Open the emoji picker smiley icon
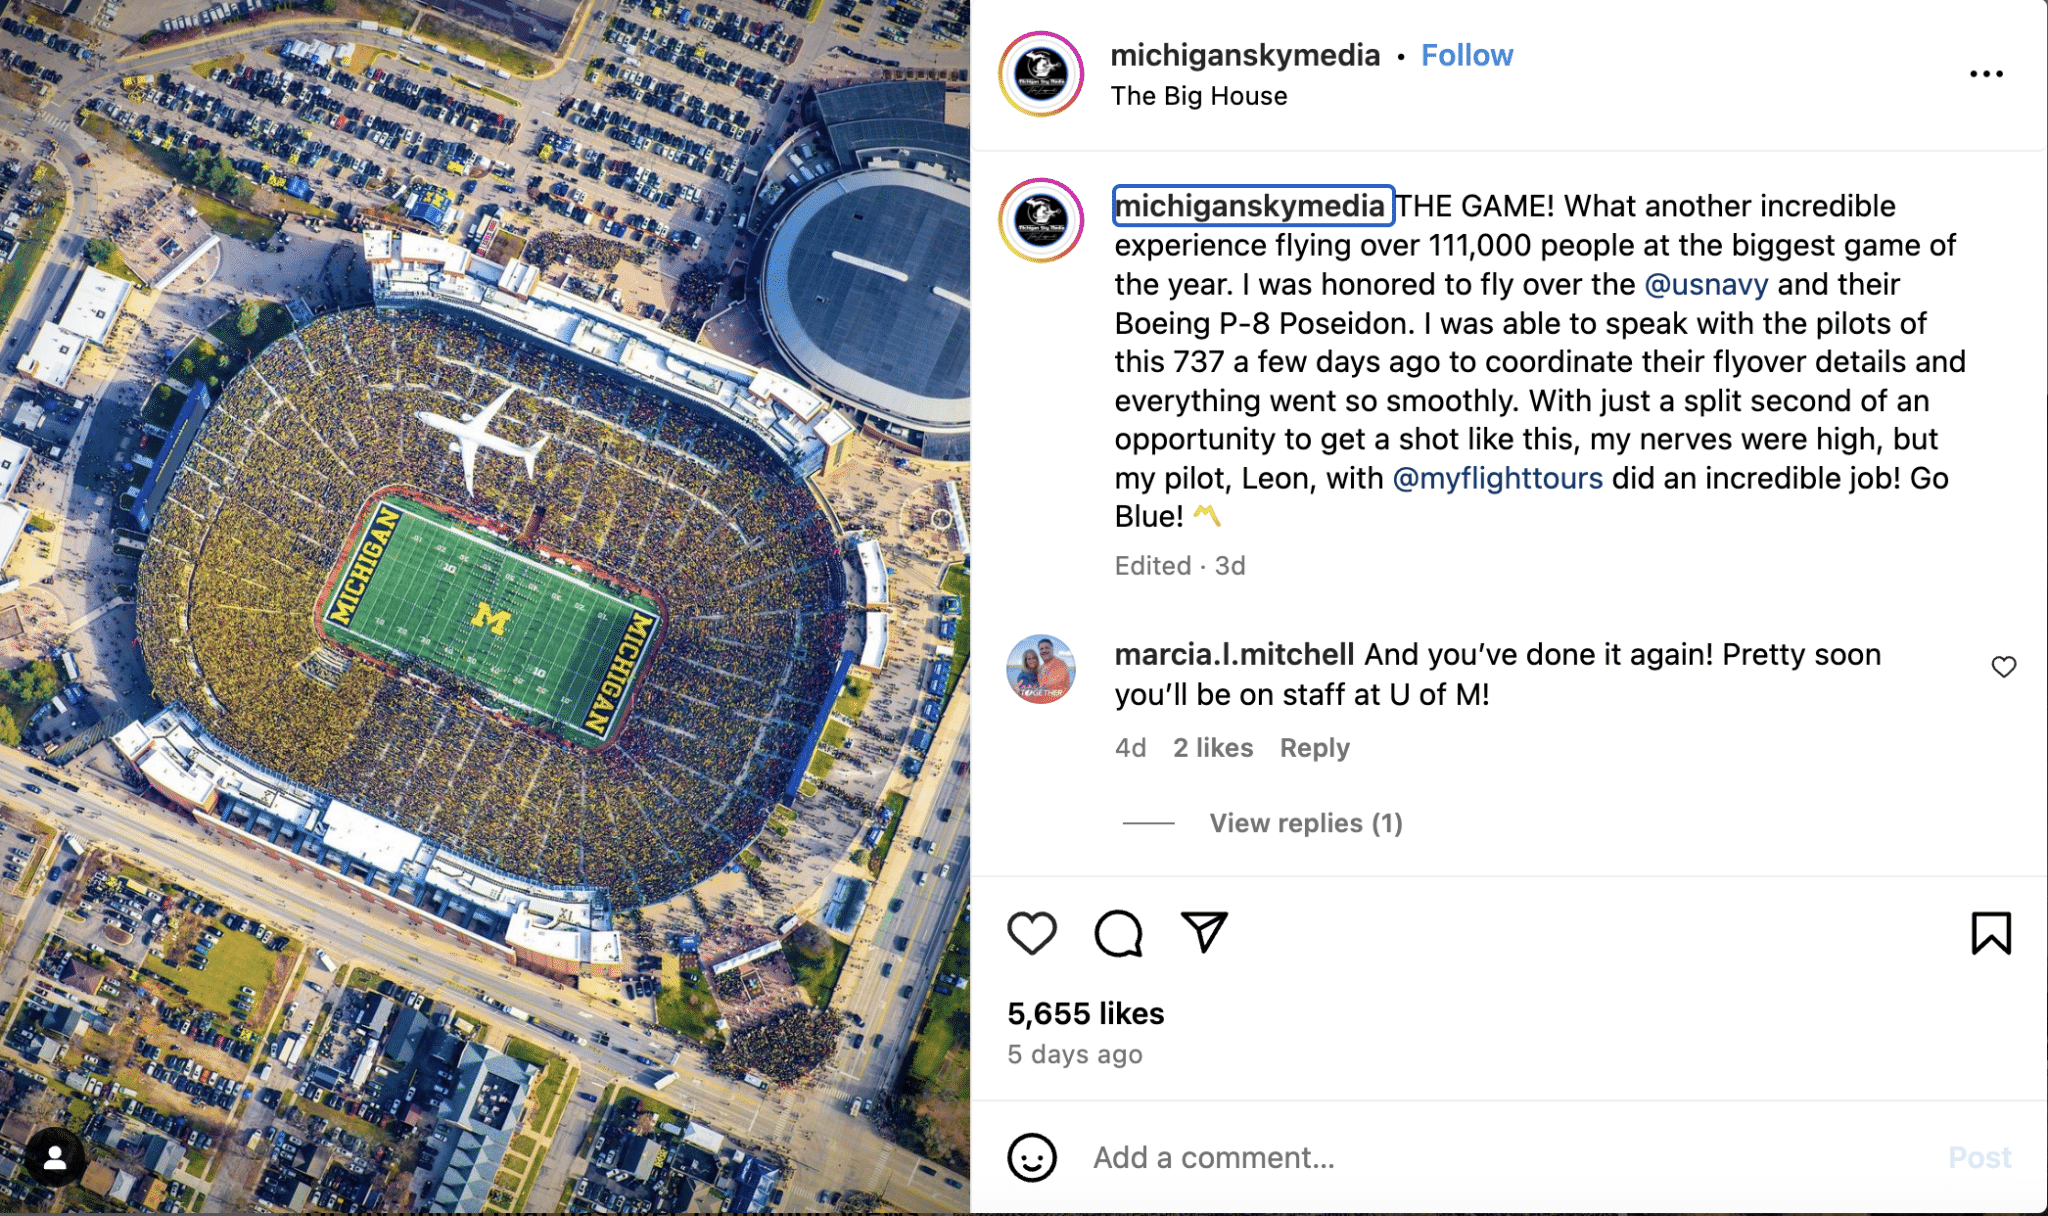The width and height of the screenshot is (2048, 1216). coord(1032,1157)
